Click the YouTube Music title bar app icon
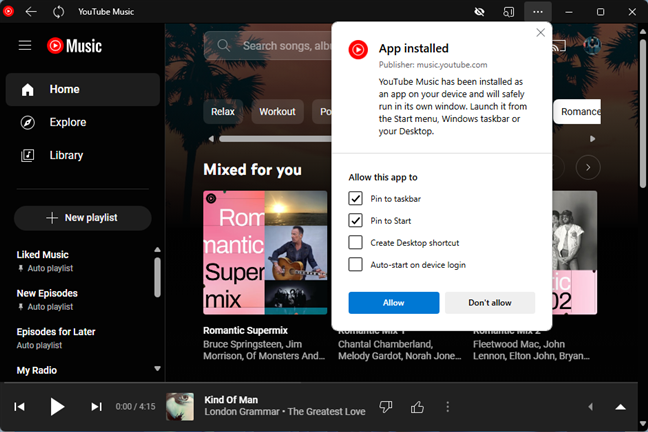Image resolution: width=648 pixels, height=432 pixels. point(8,12)
